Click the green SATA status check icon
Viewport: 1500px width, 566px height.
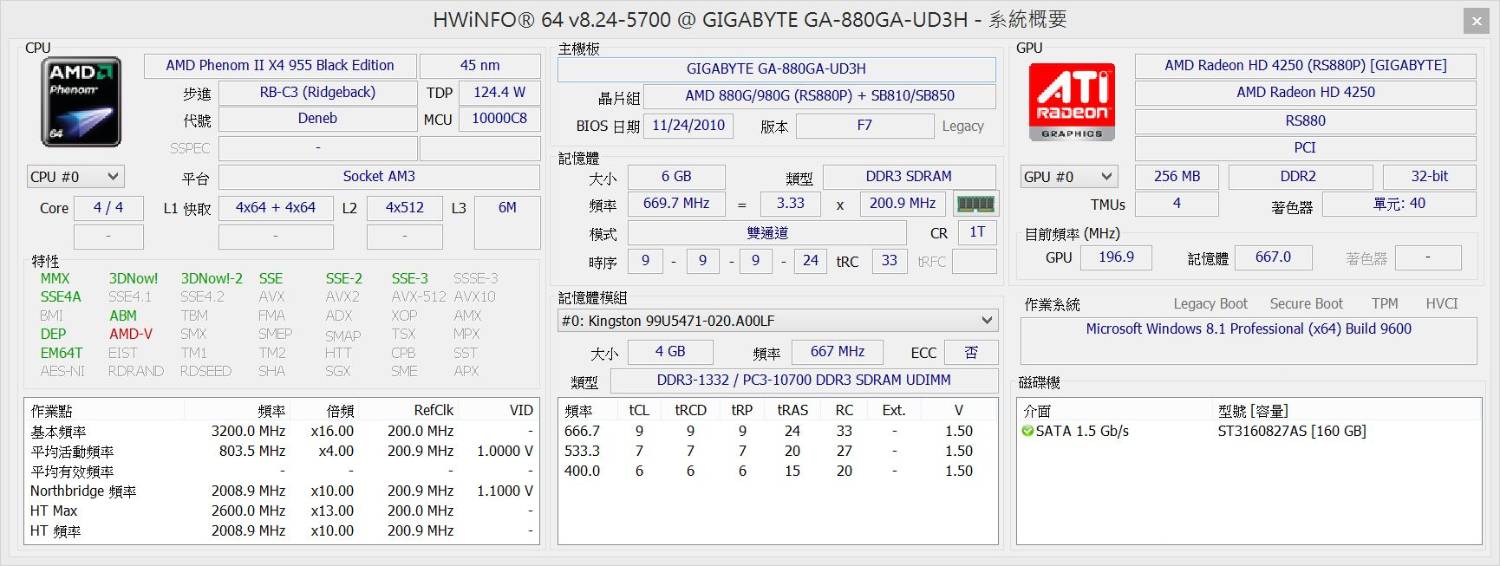tap(1027, 431)
